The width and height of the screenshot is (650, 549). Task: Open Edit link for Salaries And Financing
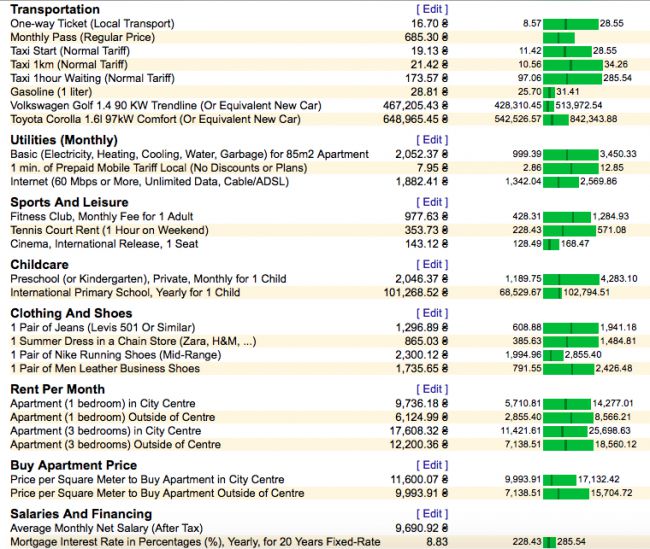tap(432, 513)
